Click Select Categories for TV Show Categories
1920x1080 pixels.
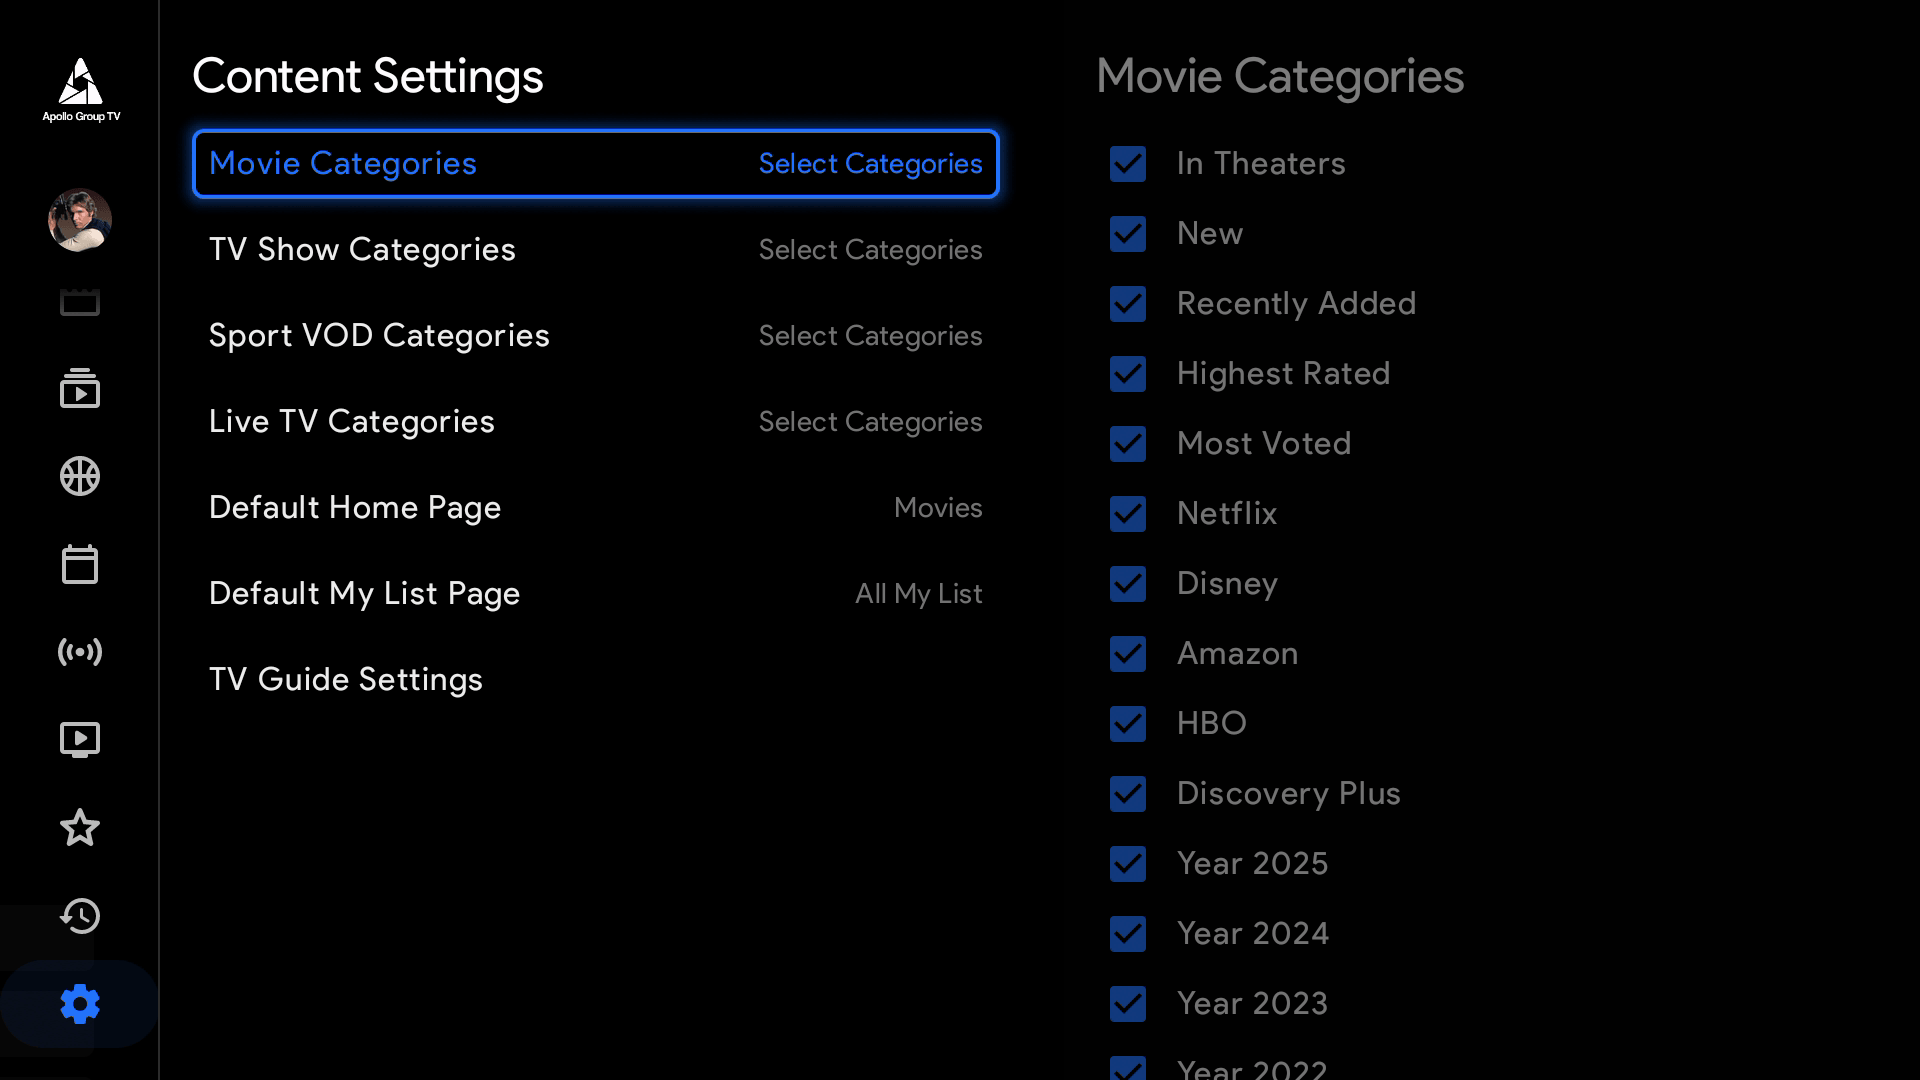[x=870, y=250]
